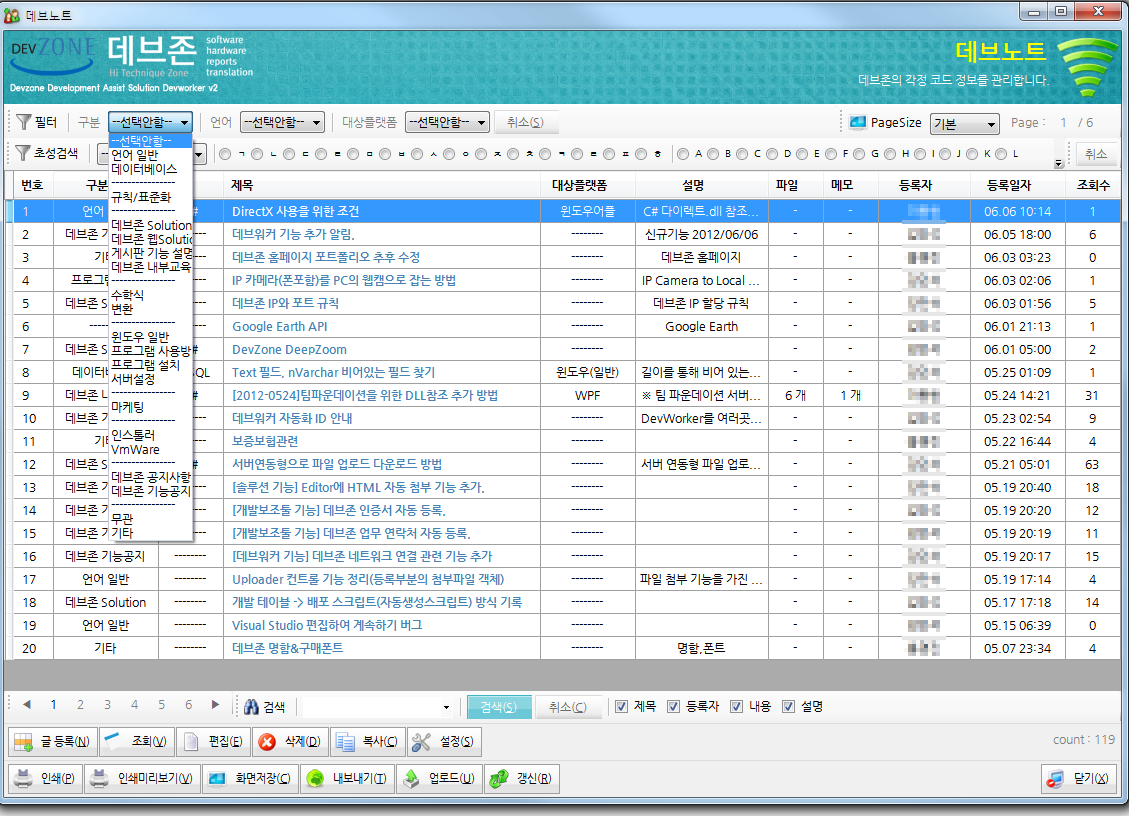Select row 20 '데브존 명함&구매폰트'
The height and width of the screenshot is (816, 1129).
[x=566, y=648]
